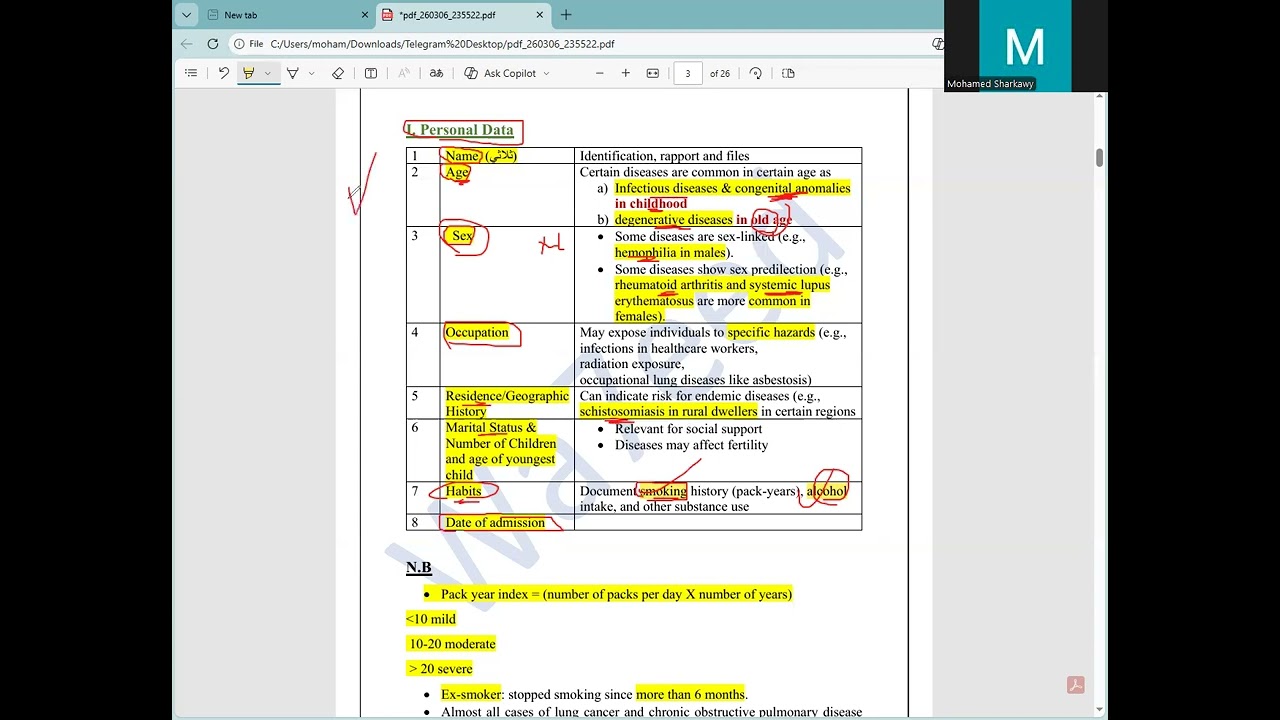The image size is (1280, 720).
Task: Click 'Identification, rapport and files' text
Action: tap(664, 156)
